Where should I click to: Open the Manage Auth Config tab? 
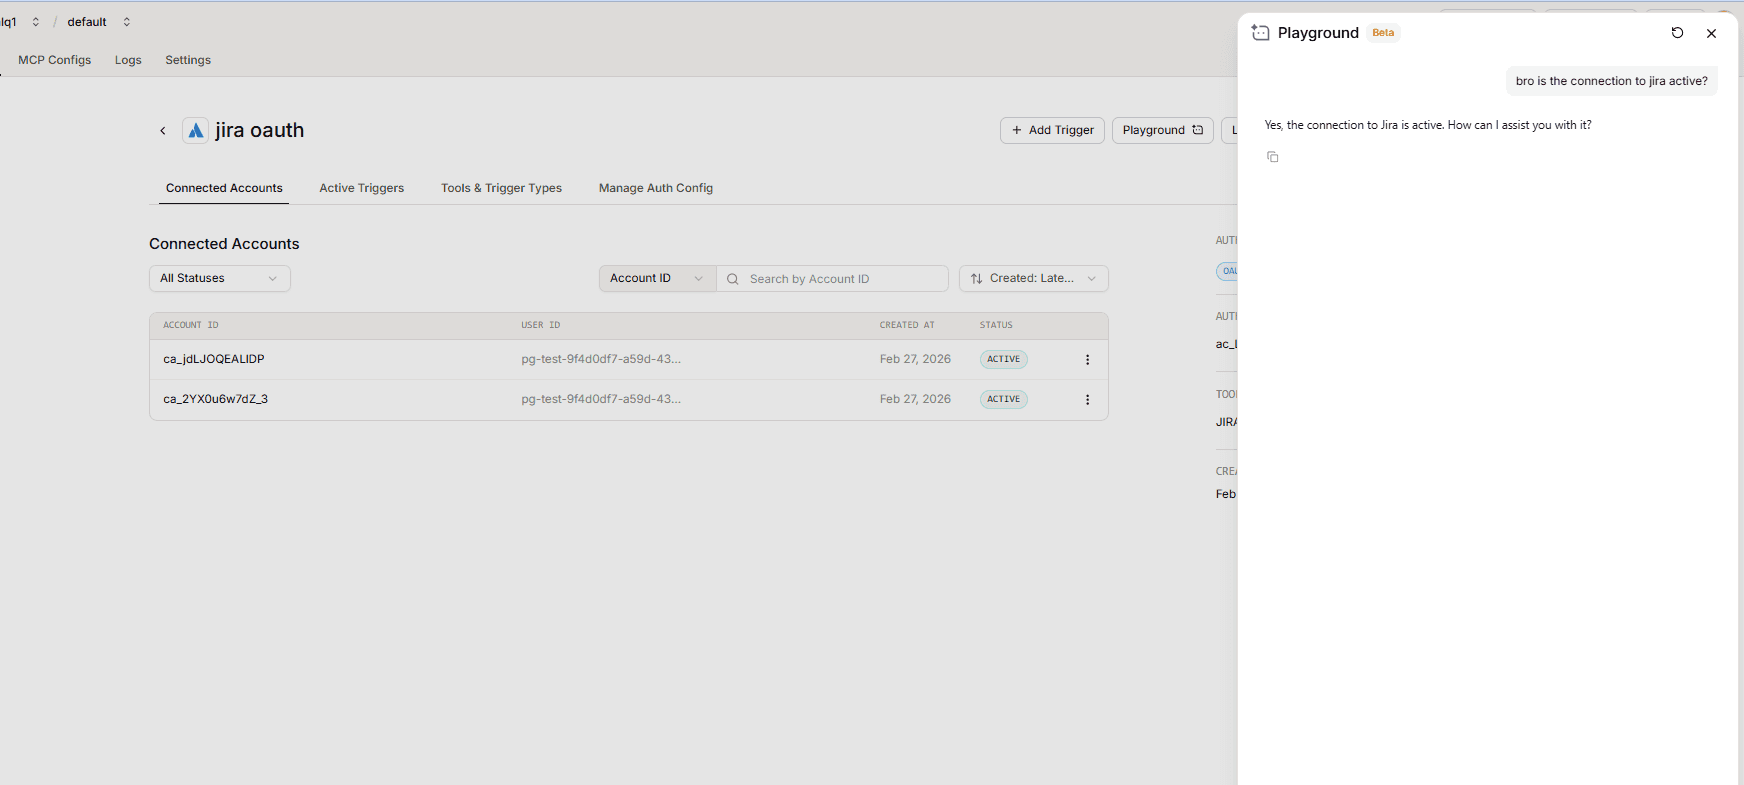pos(656,188)
